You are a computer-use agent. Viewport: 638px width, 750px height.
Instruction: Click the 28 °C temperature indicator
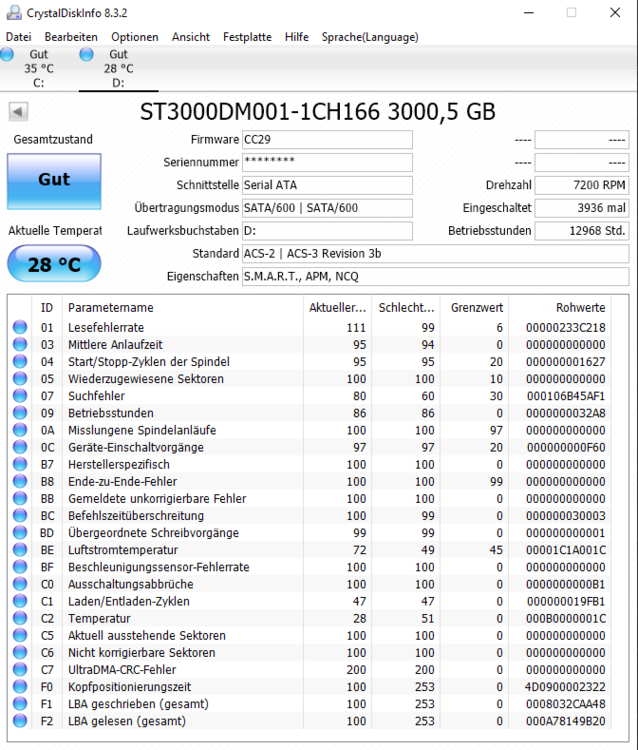coord(54,265)
